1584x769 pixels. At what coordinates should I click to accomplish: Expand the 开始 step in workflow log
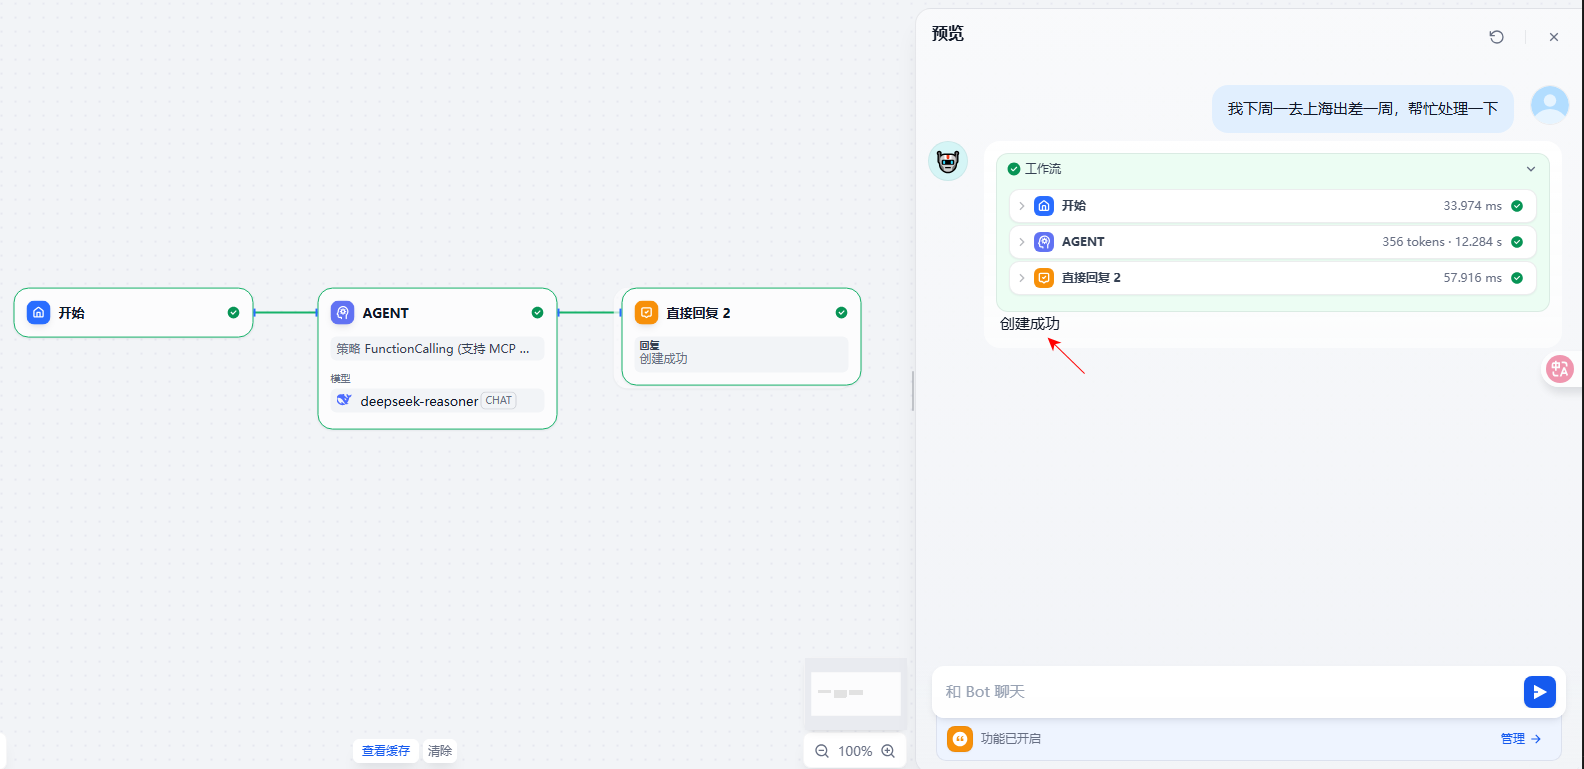1021,206
